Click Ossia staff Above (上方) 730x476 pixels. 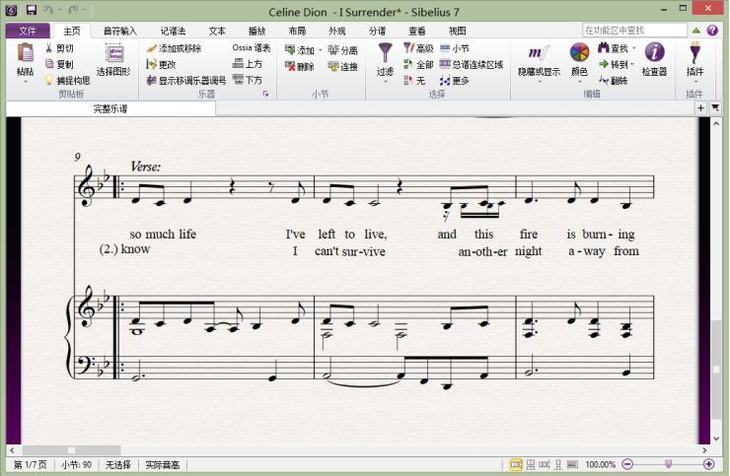[247, 63]
